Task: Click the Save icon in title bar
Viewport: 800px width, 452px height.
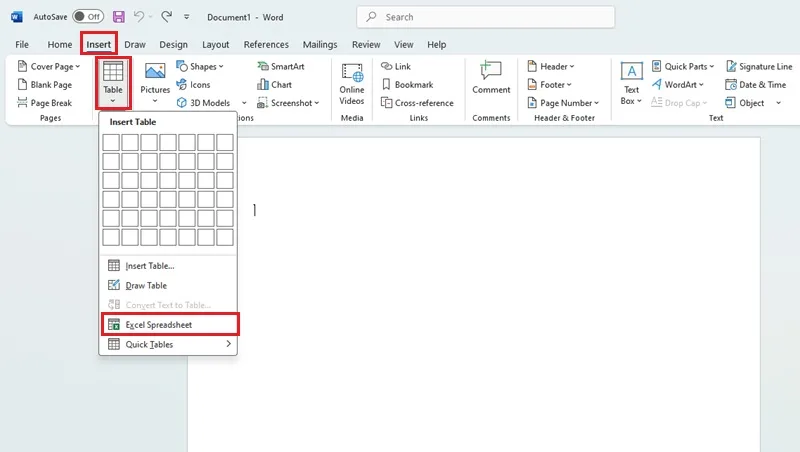Action: 119,17
